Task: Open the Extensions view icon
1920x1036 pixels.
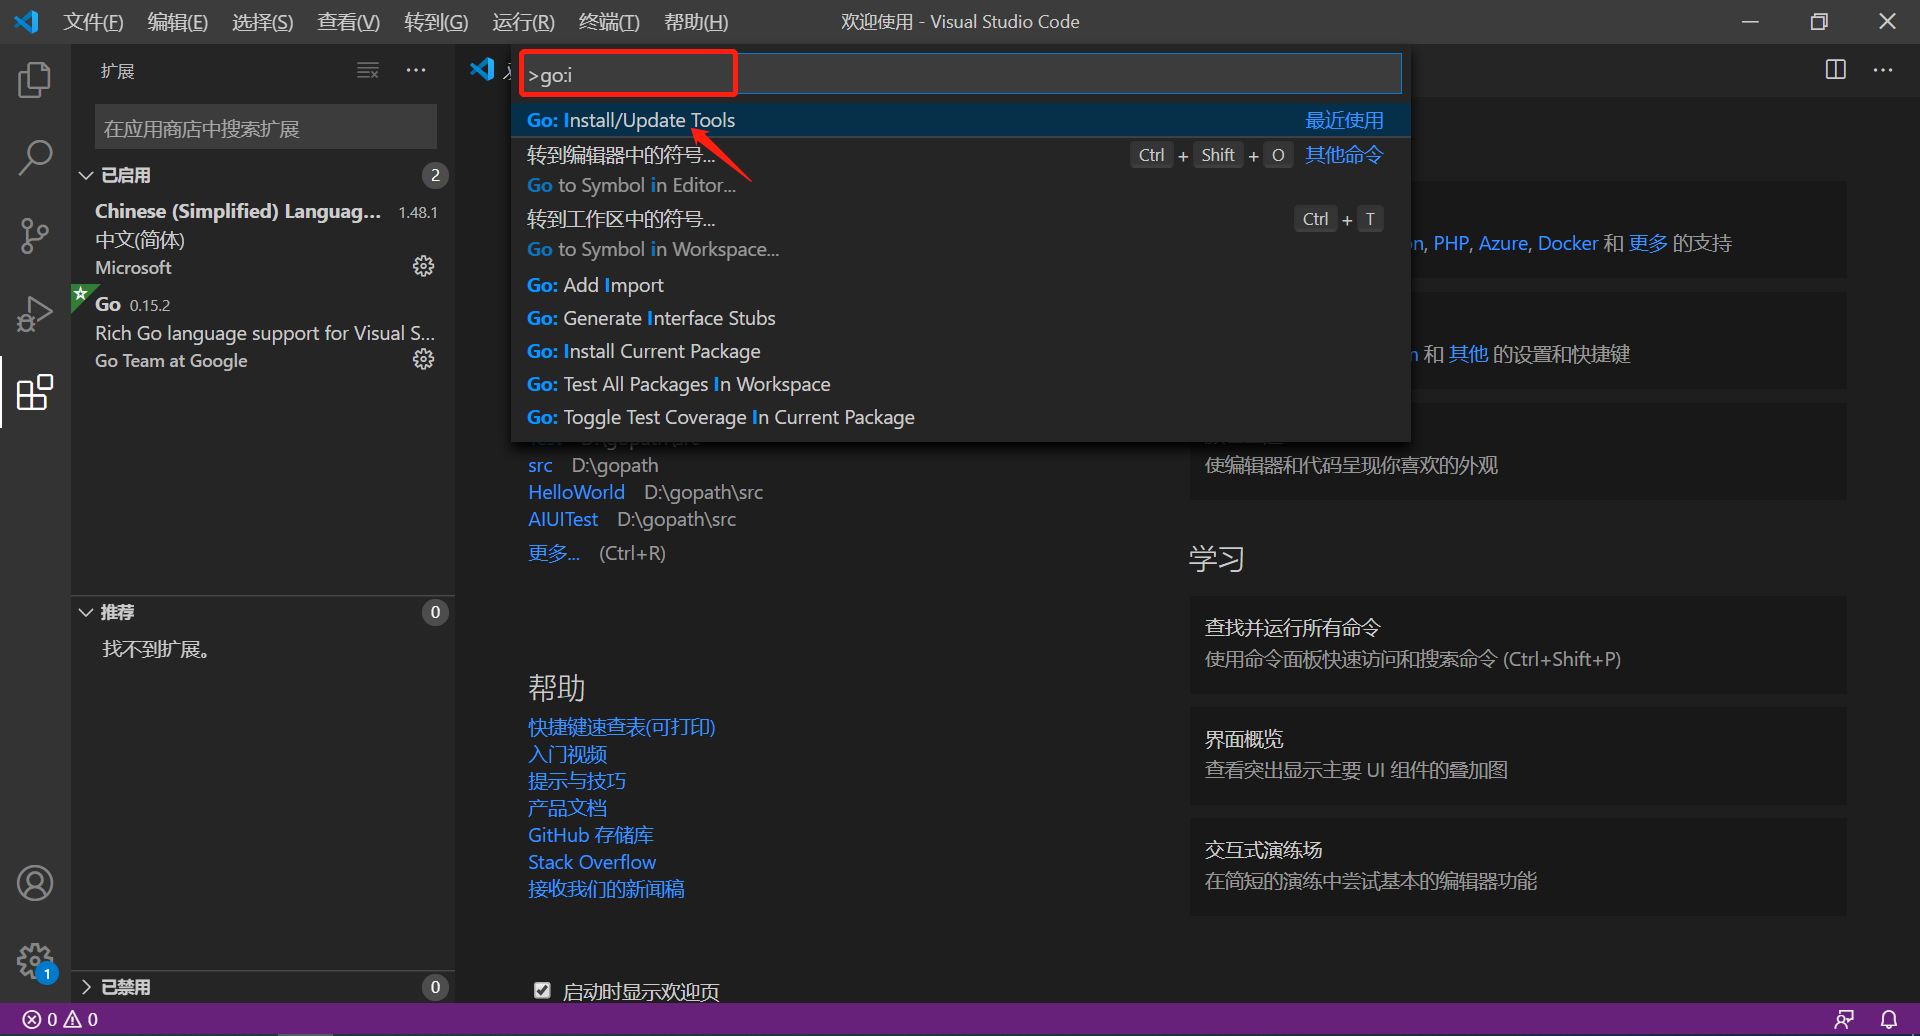Action: pos(35,392)
